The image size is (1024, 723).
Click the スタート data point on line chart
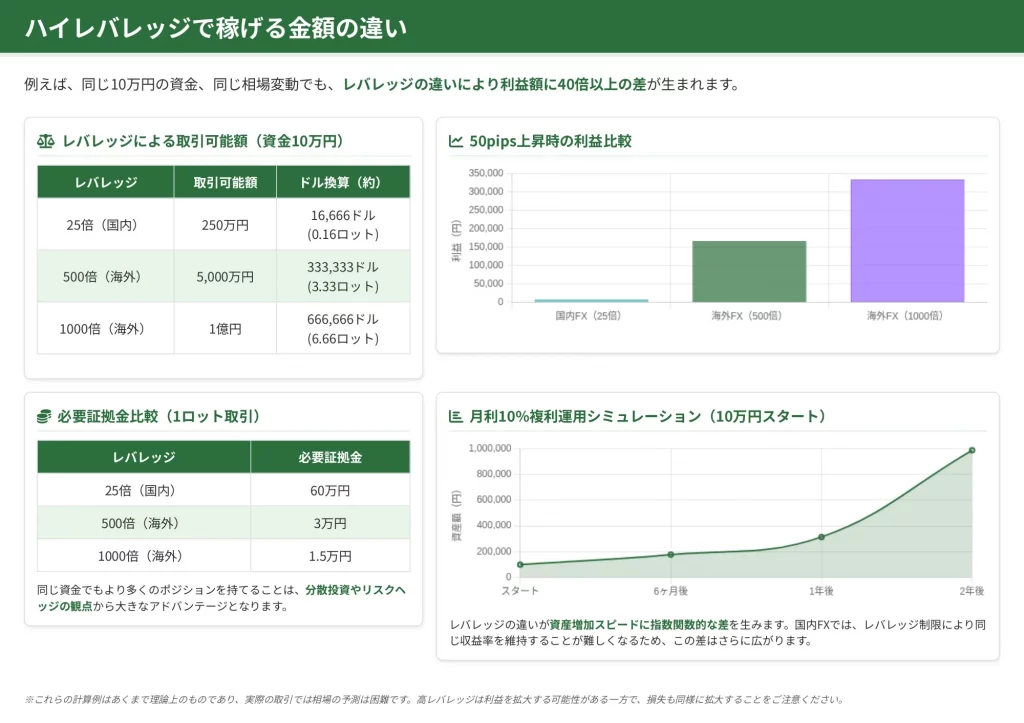point(520,565)
